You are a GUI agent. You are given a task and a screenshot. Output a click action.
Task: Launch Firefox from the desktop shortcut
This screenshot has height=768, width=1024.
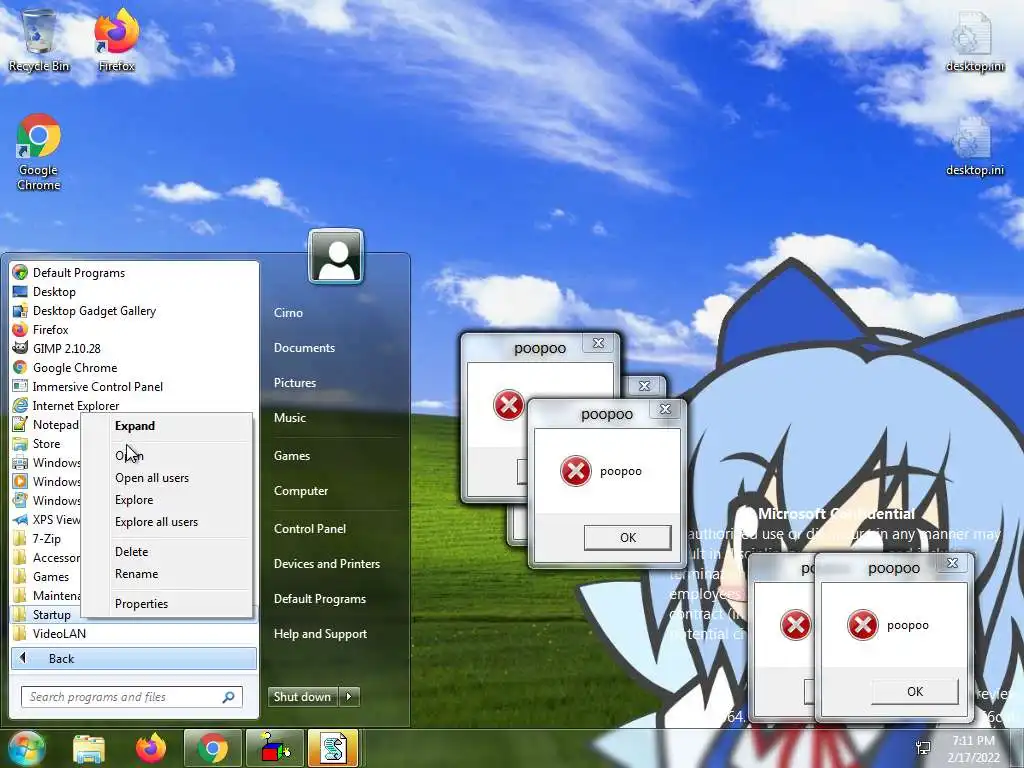coord(116,40)
